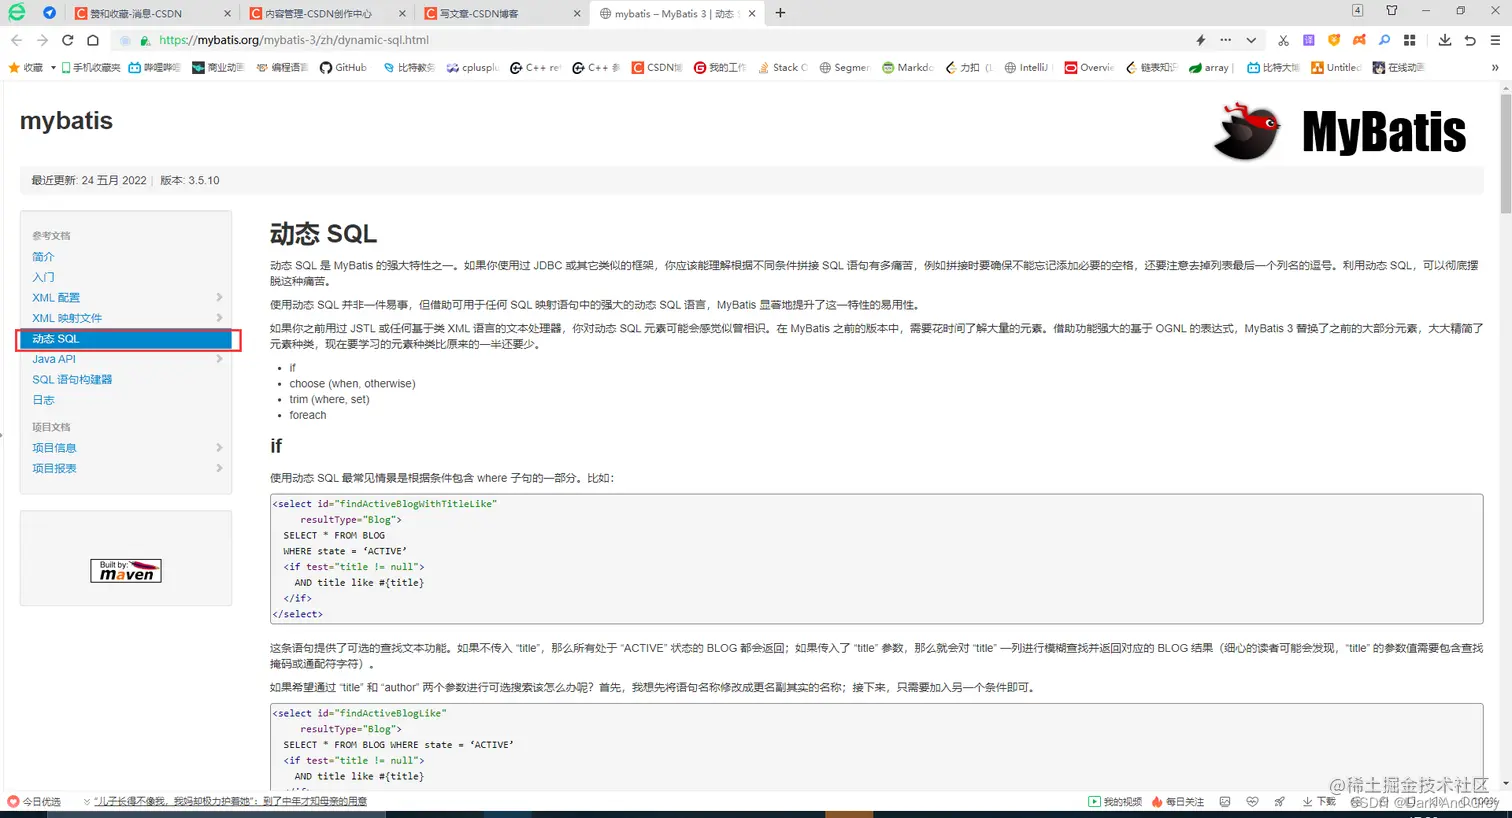The height and width of the screenshot is (818, 1512).
Task: Click the 收藏 star bookmark button
Action: click(26, 67)
